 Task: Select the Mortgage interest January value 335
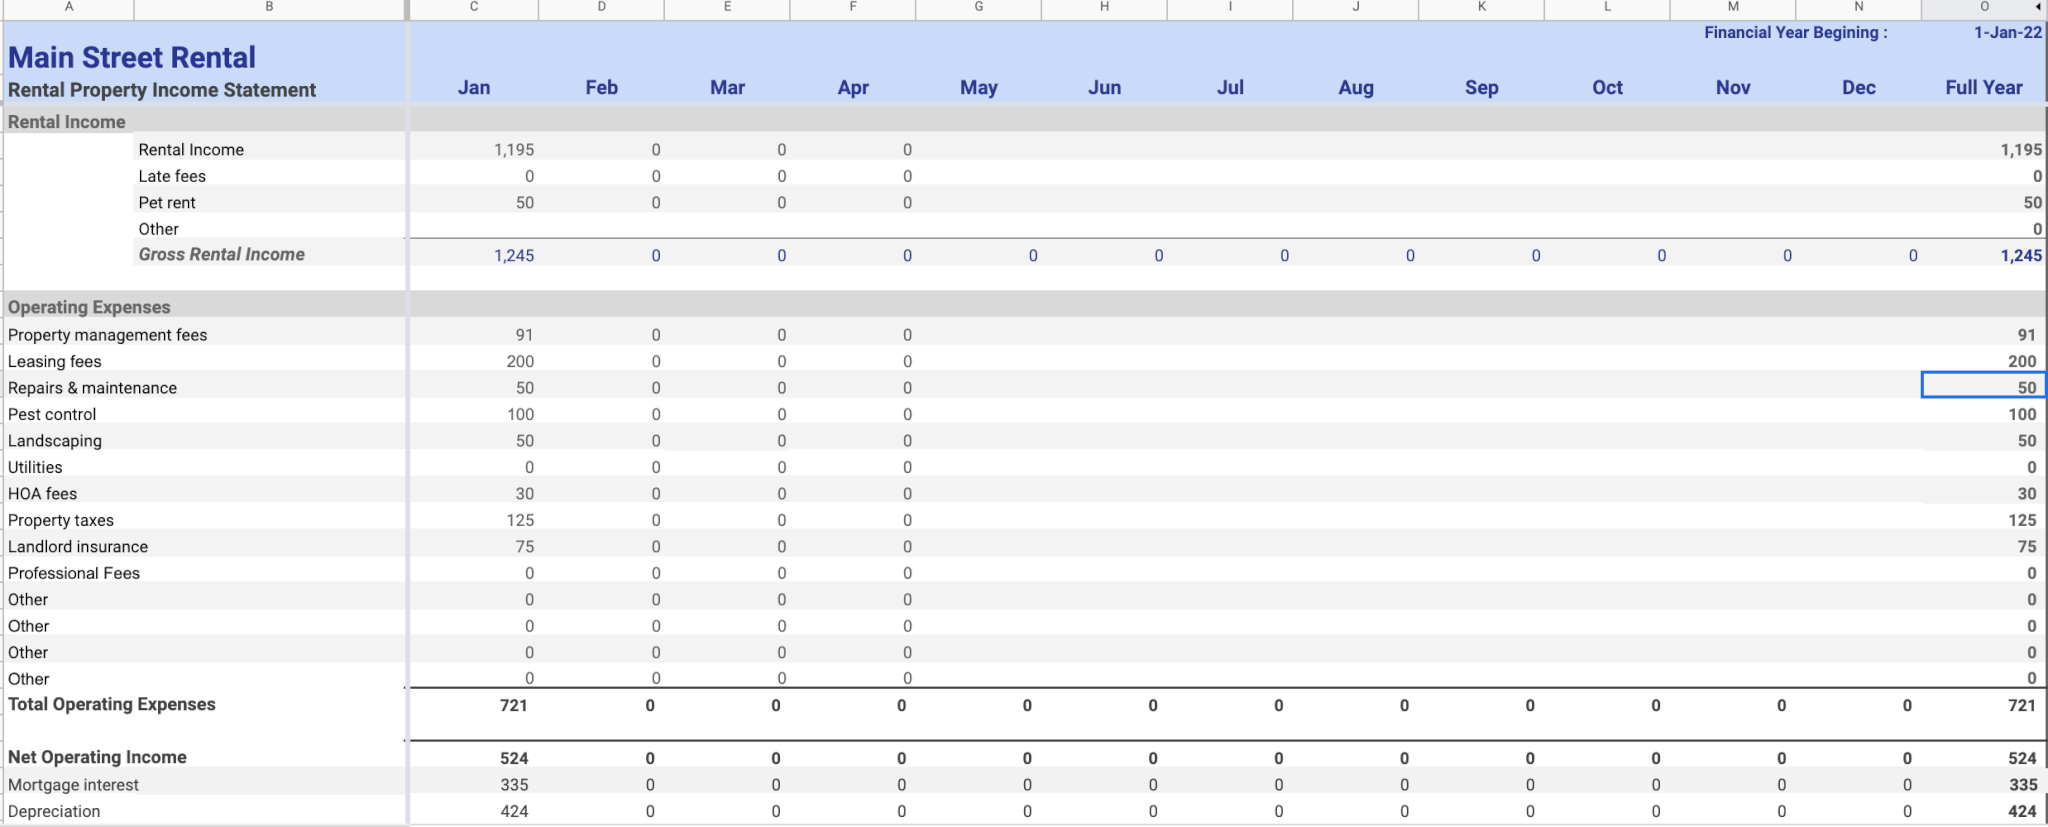pos(514,786)
